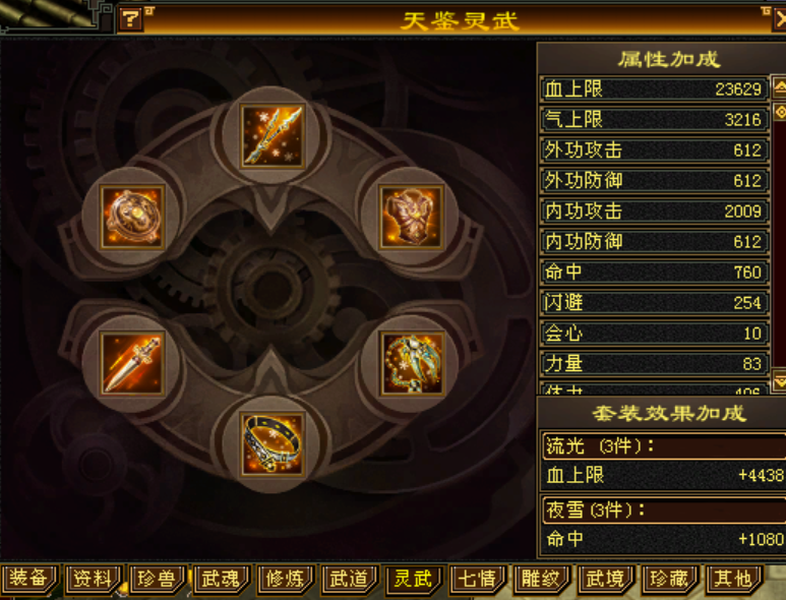Open help with the question mark icon
The height and width of the screenshot is (600, 786).
[130, 19]
